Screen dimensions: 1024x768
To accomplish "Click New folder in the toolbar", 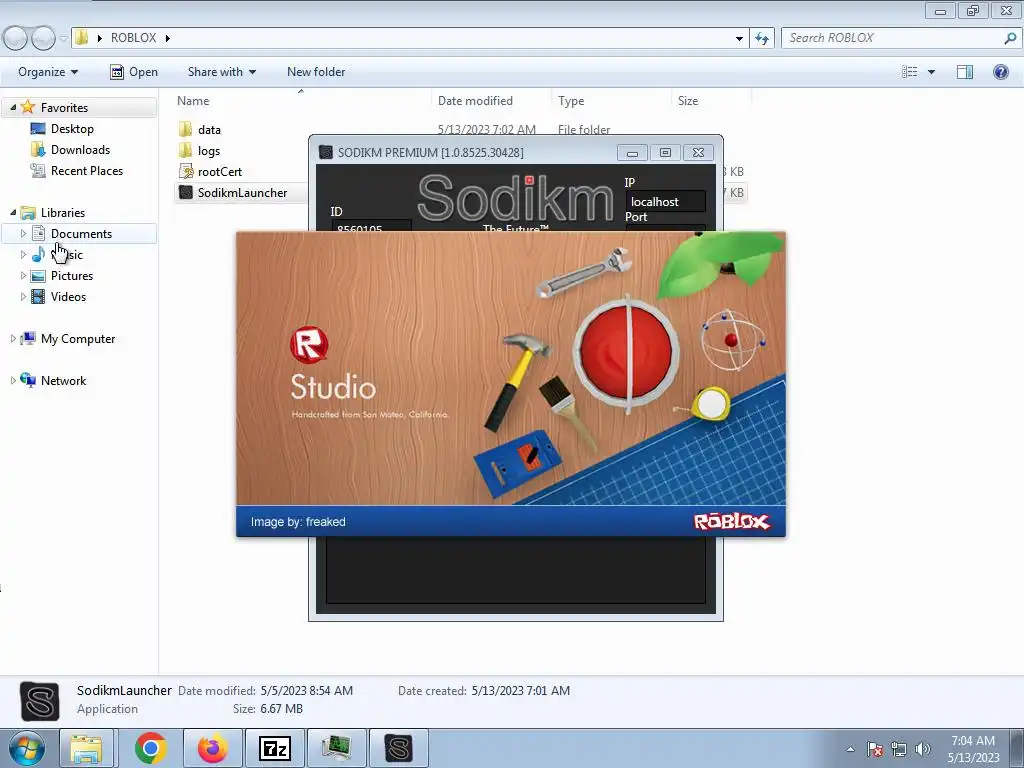I will tap(316, 72).
